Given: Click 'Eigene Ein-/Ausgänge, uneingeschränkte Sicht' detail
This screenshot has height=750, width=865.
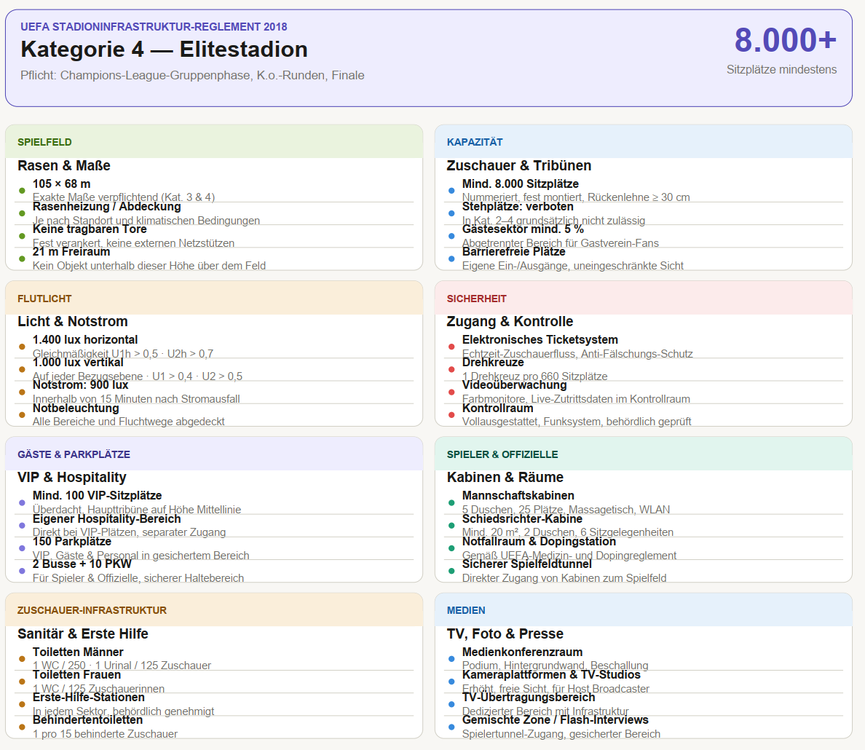Looking at the screenshot, I should pyautogui.click(x=573, y=266).
